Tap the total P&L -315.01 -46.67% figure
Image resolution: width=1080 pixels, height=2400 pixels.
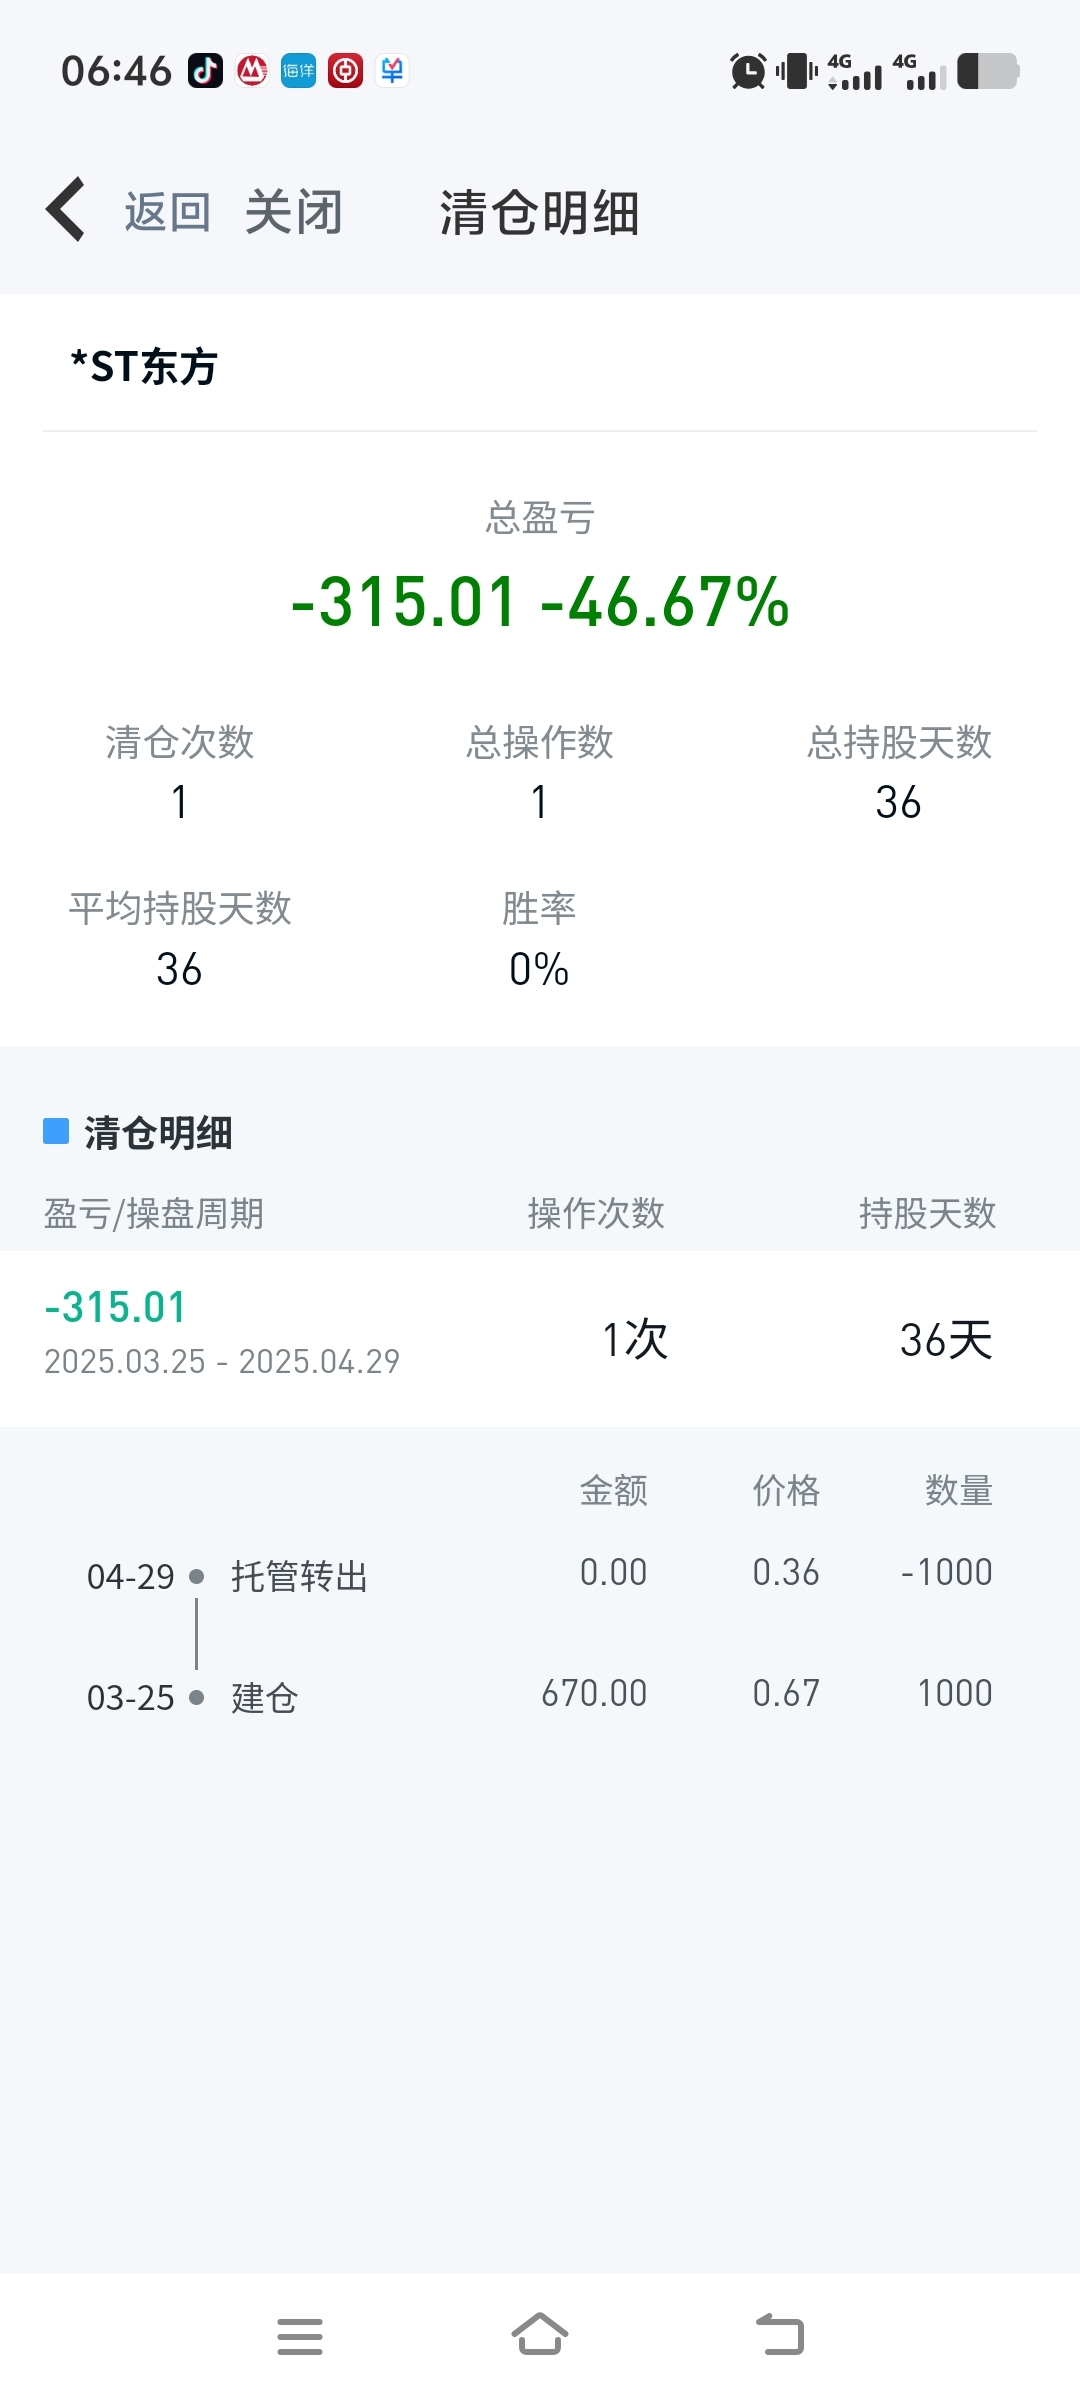coord(540,602)
